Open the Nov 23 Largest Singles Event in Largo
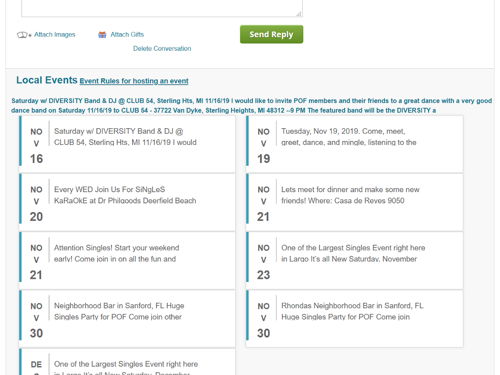 [354, 260]
